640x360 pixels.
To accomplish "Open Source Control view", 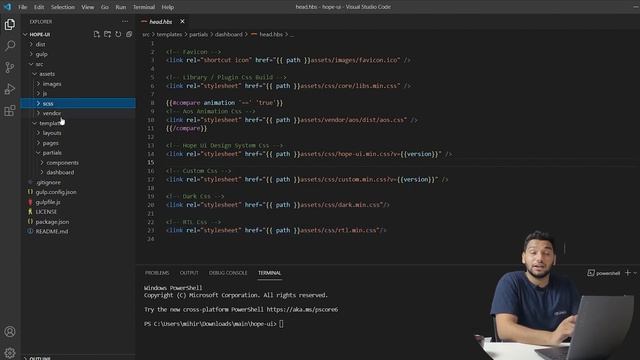I will (x=10, y=67).
